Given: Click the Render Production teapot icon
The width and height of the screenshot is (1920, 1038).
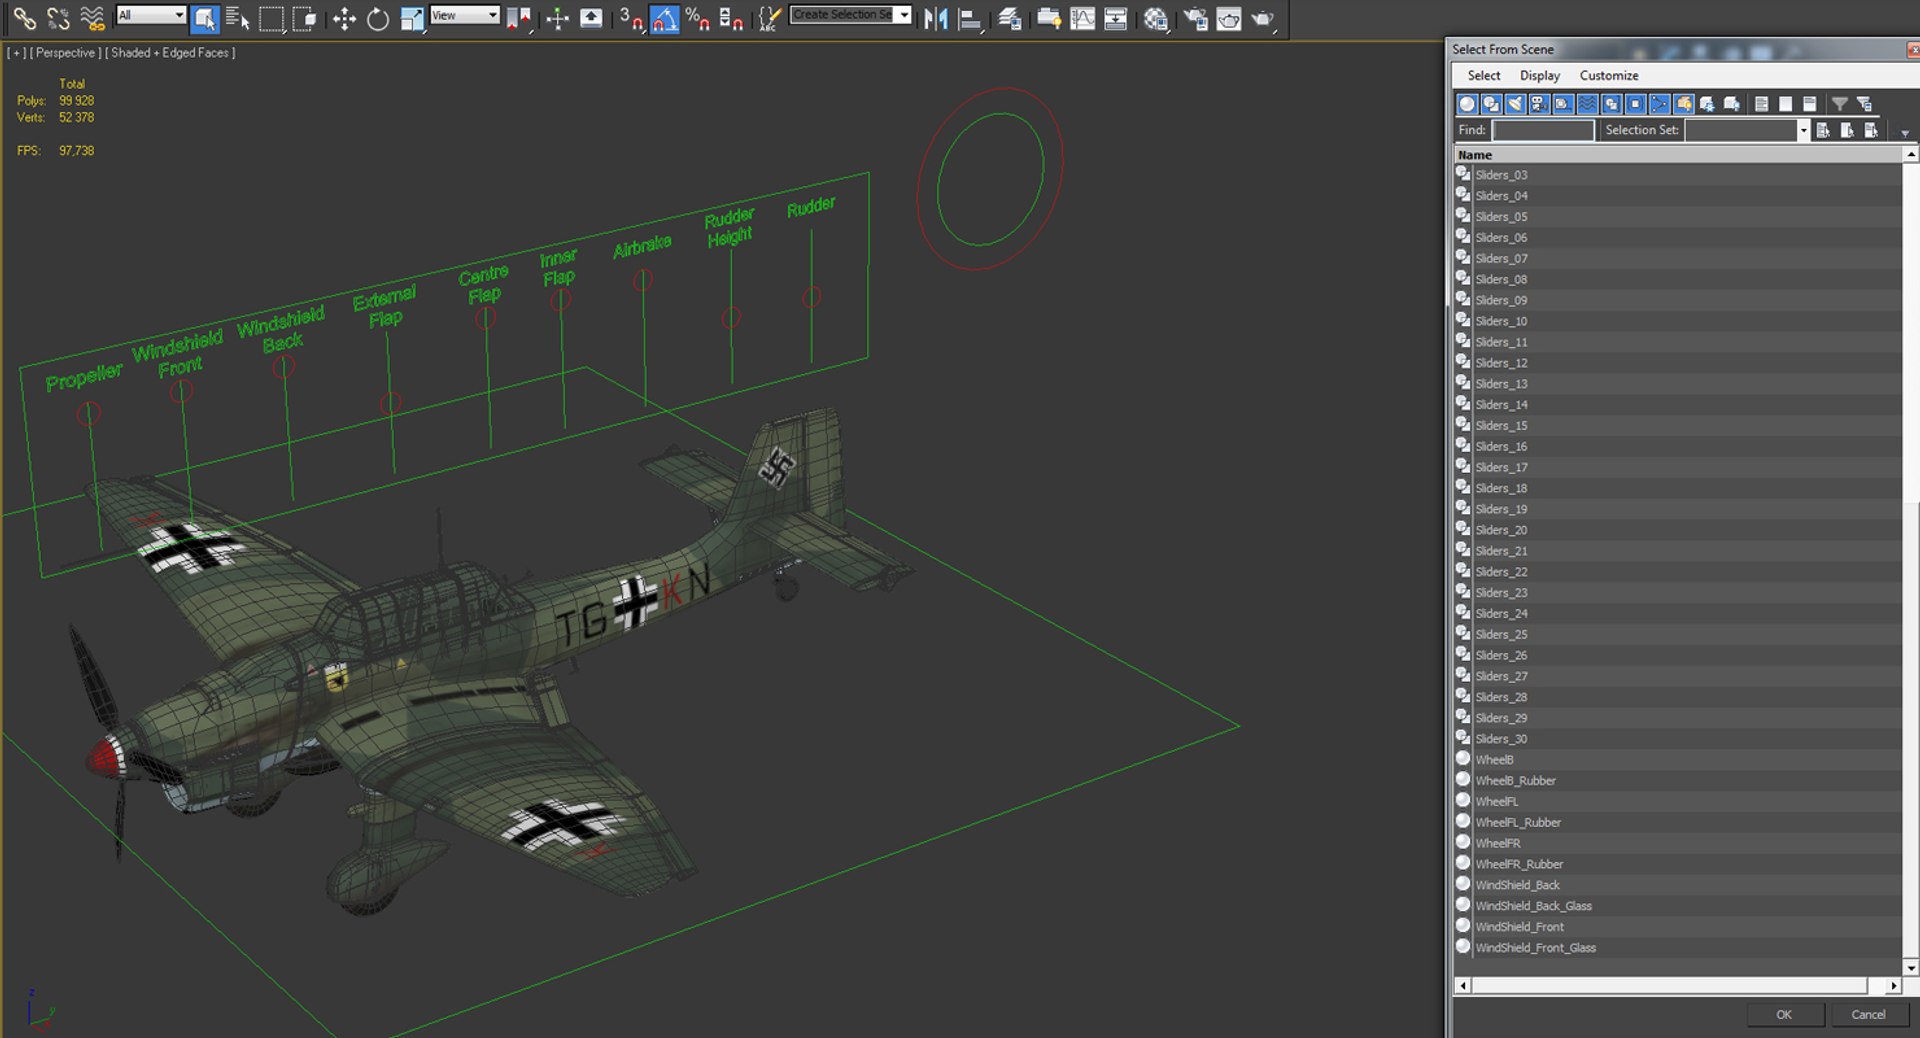Looking at the screenshot, I should (1263, 18).
